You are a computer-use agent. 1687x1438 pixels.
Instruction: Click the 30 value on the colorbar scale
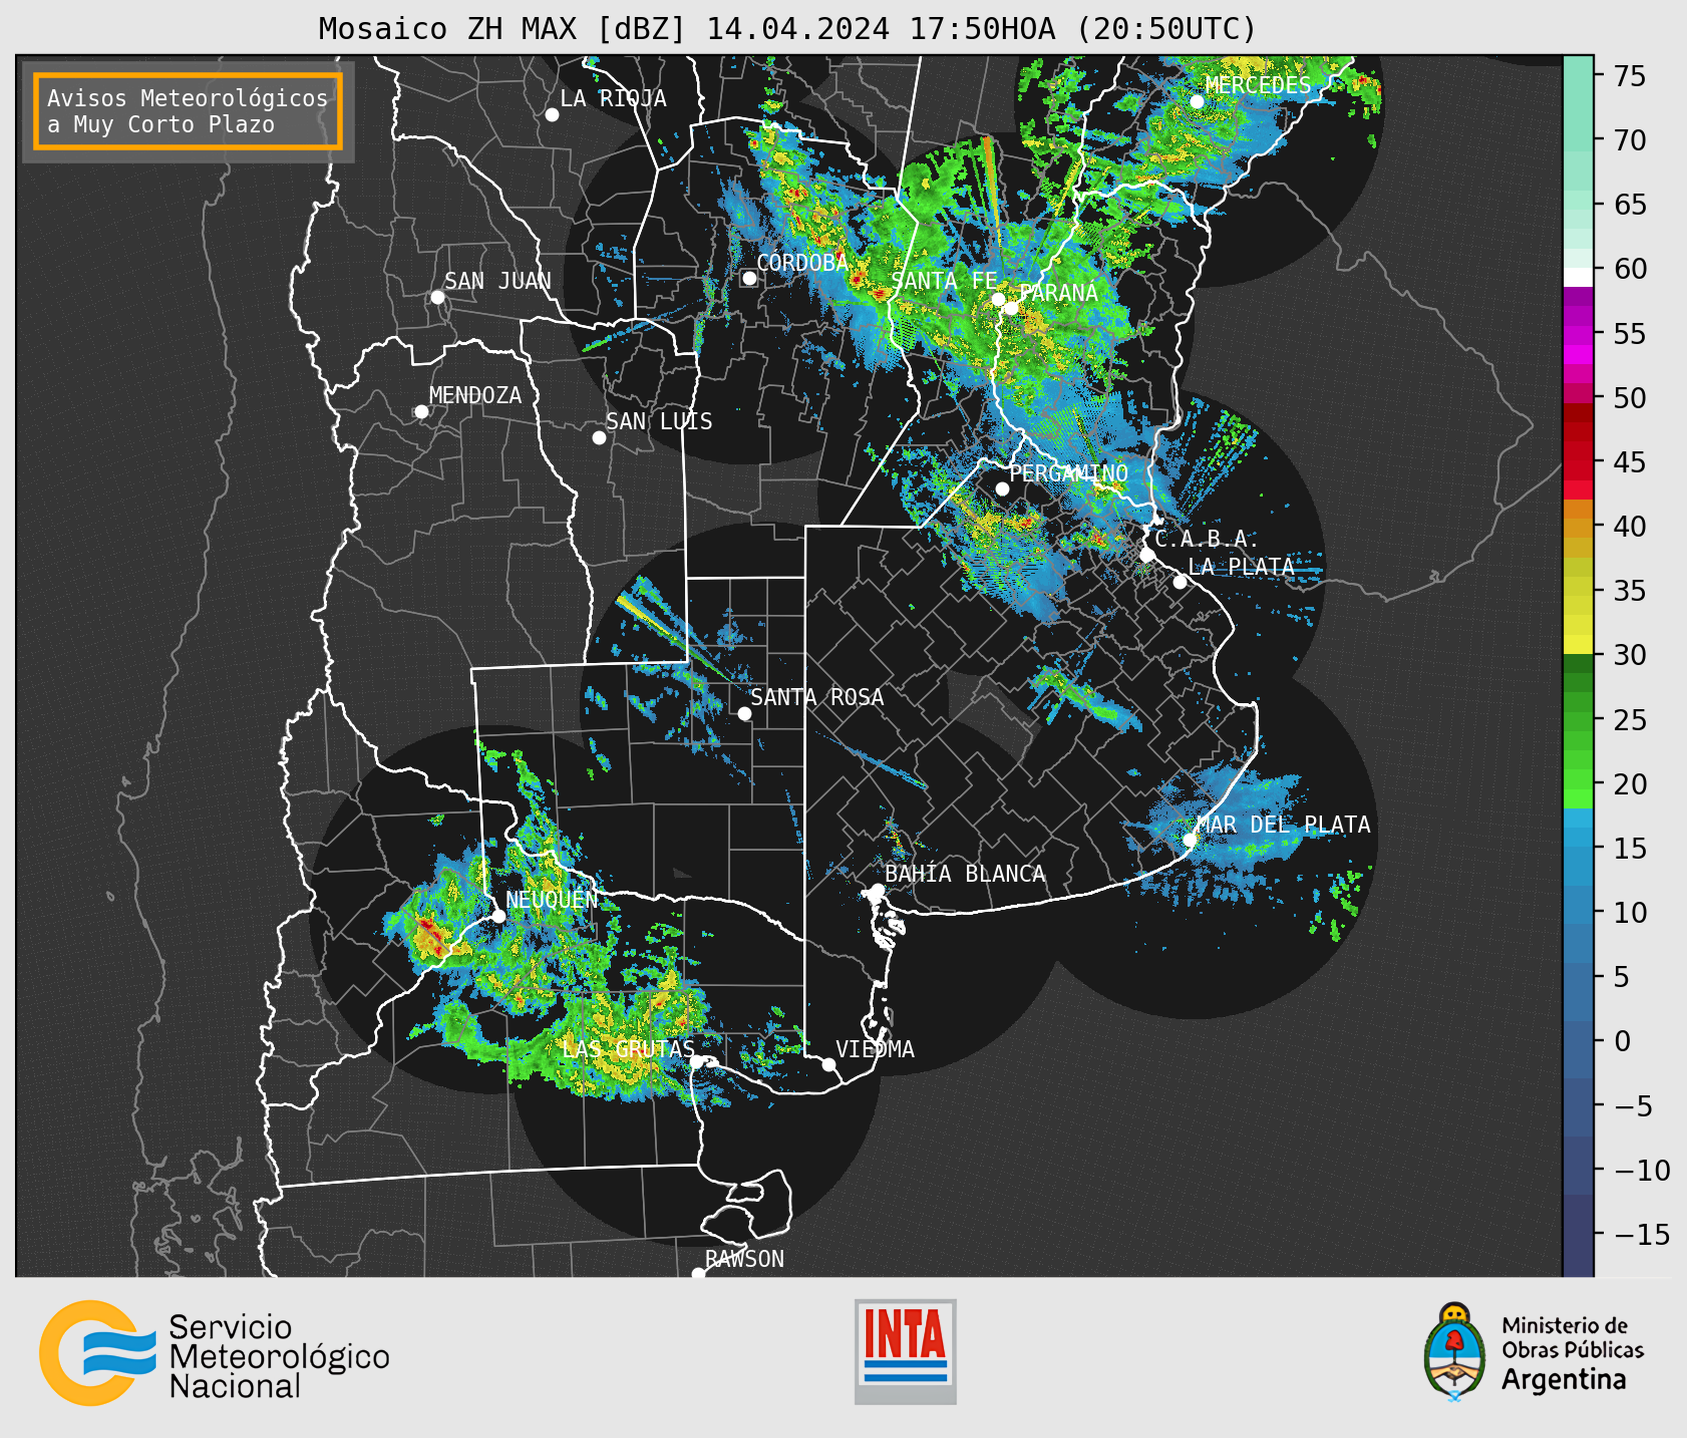(1630, 655)
